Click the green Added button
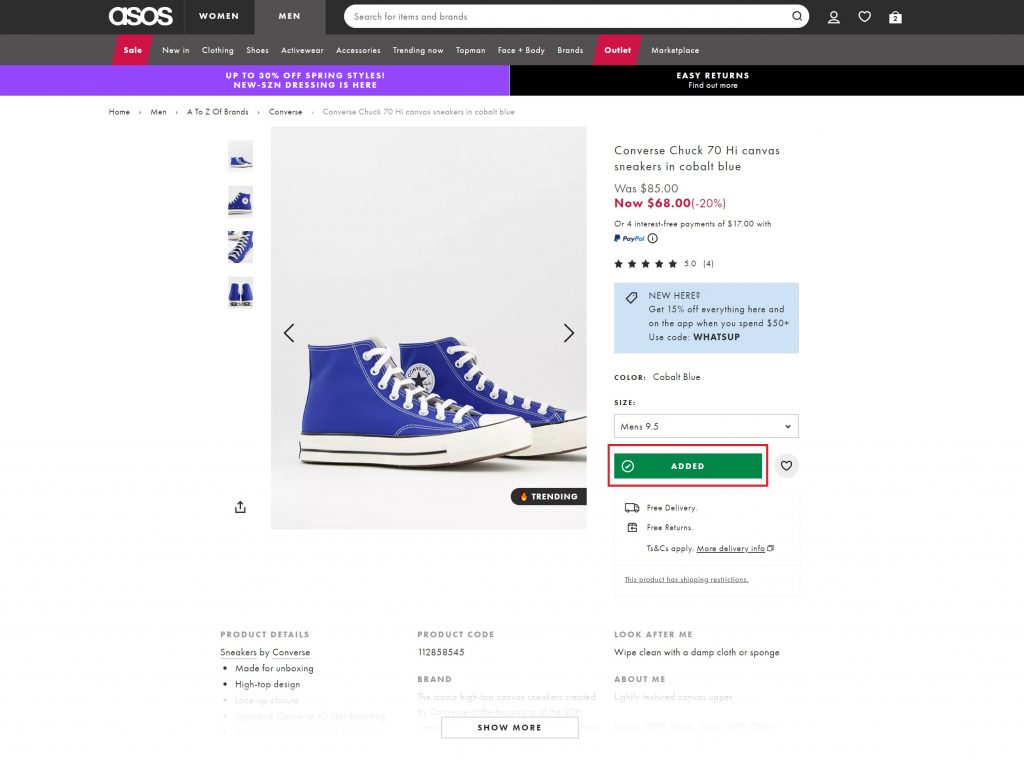The image size is (1024, 760). click(x=688, y=466)
